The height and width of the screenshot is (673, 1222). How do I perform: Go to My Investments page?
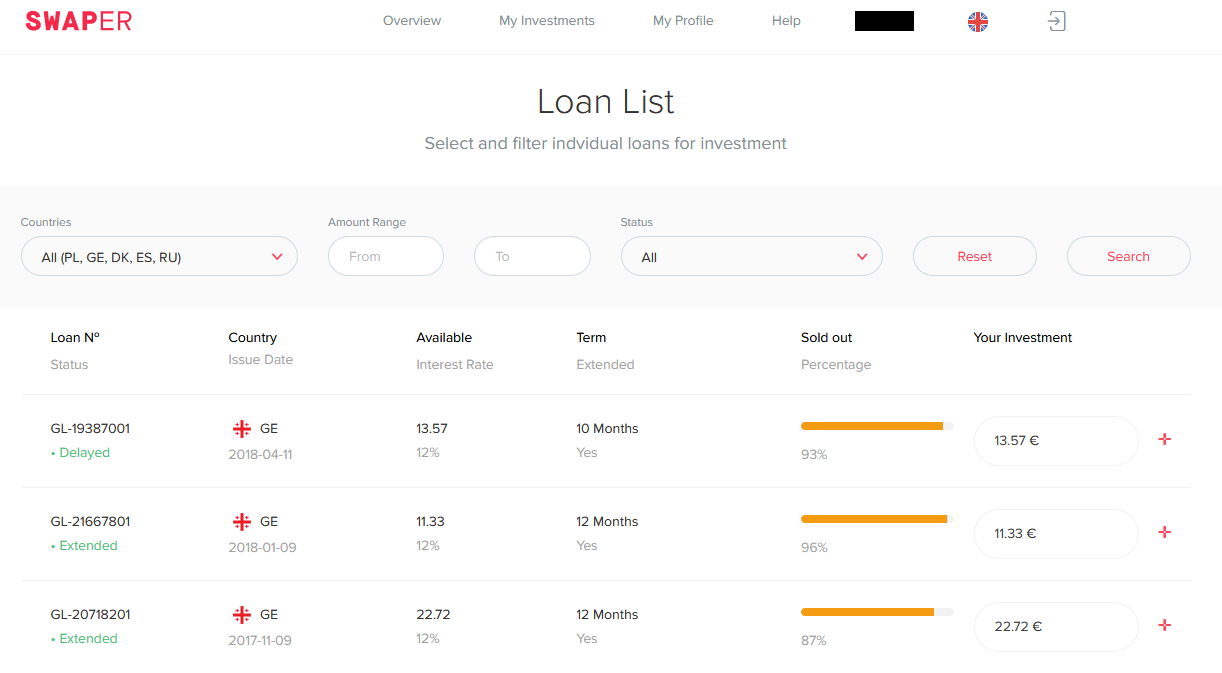coord(546,21)
